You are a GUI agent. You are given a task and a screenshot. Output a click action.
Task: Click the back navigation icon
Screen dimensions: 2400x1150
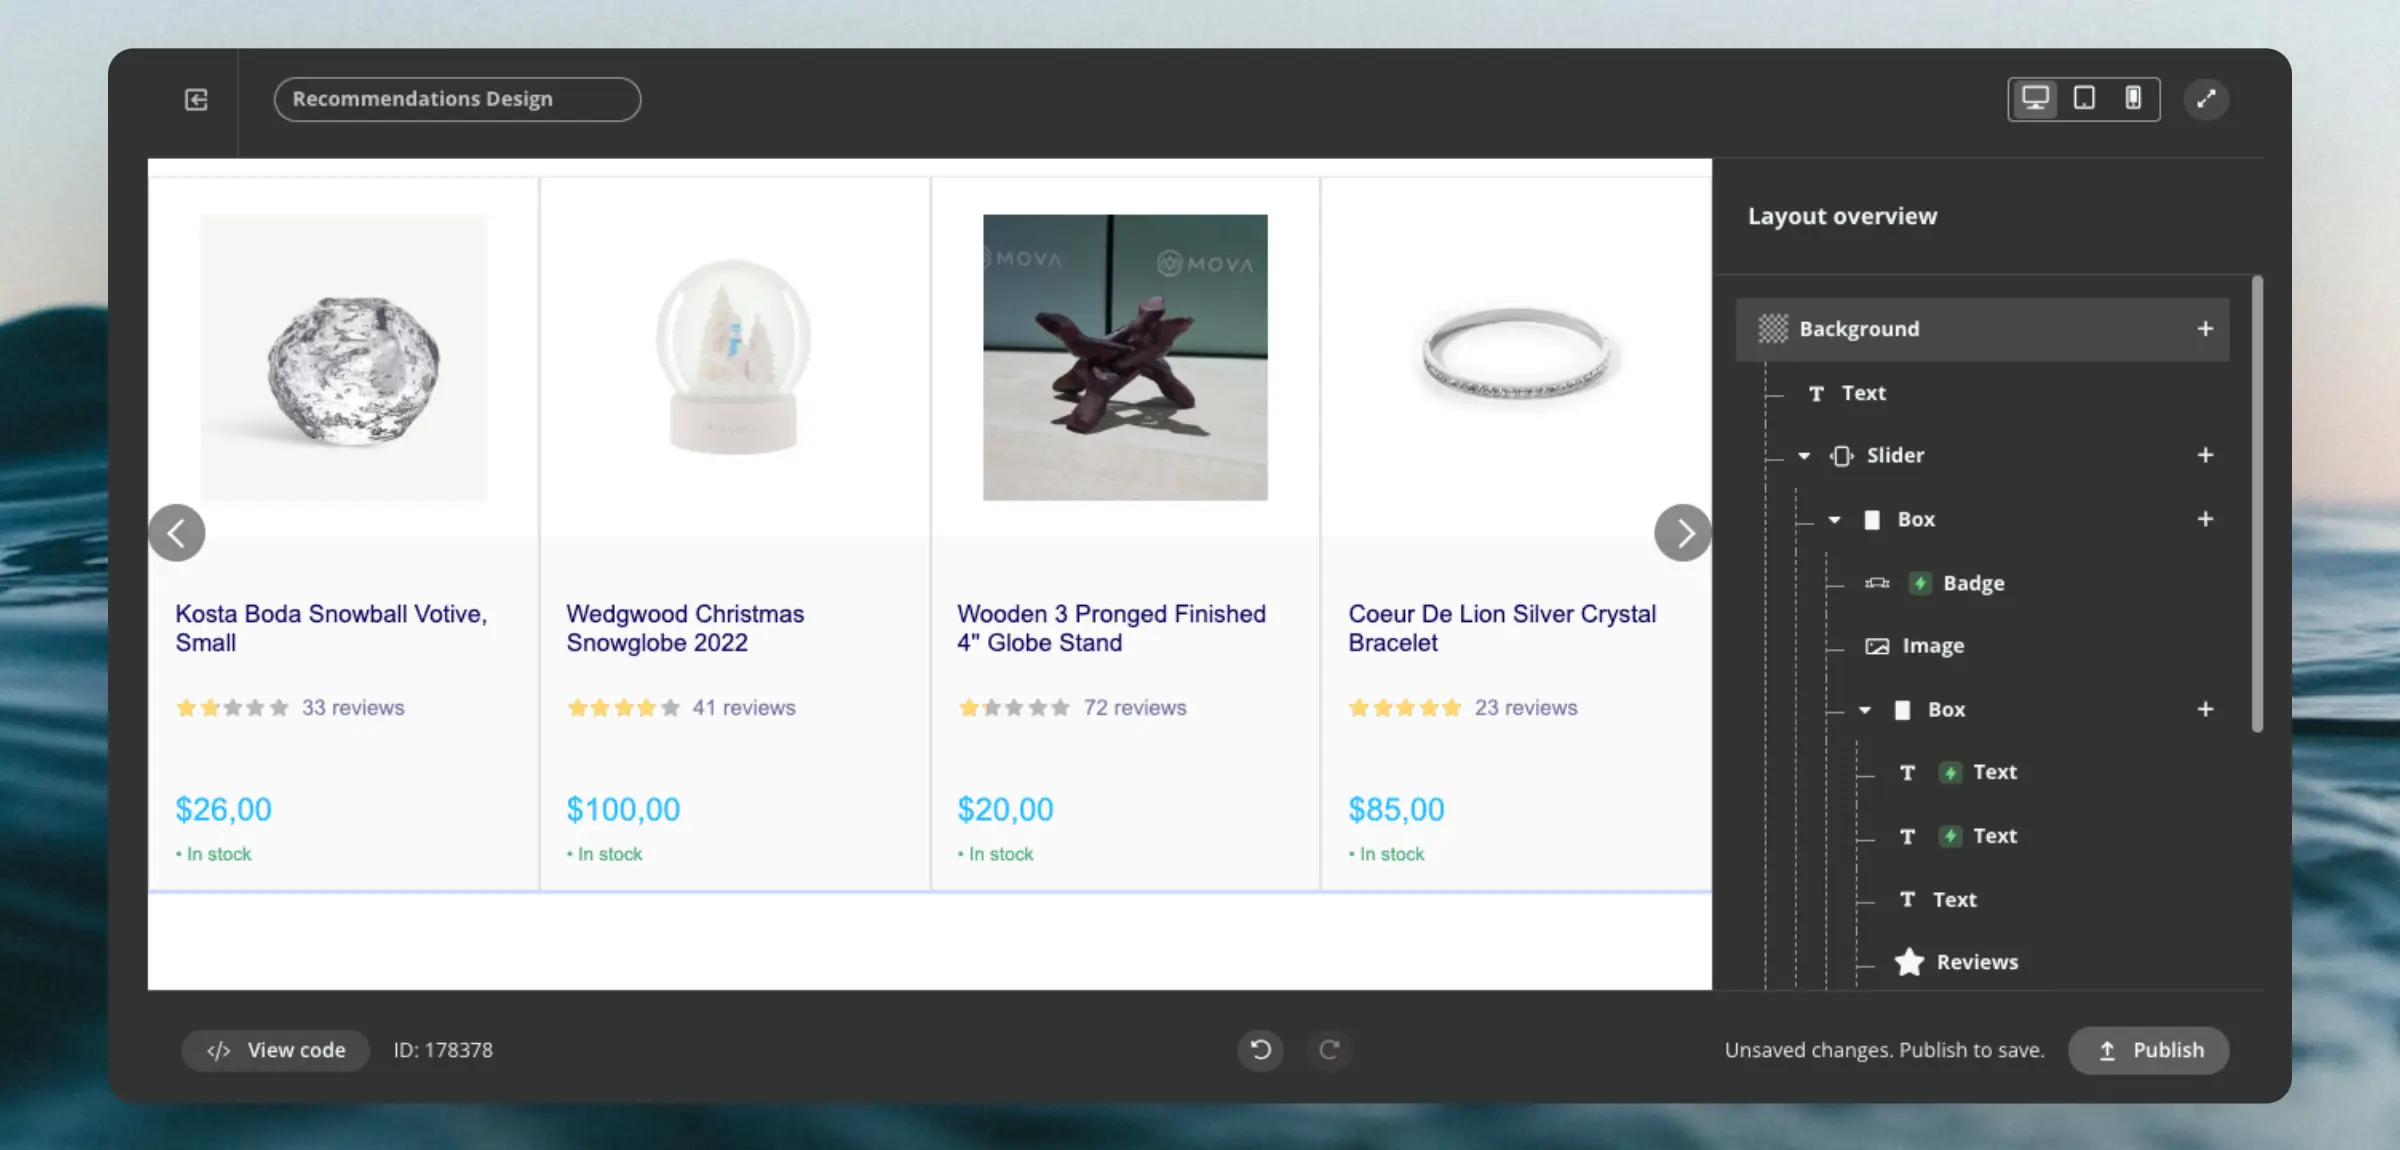(196, 98)
